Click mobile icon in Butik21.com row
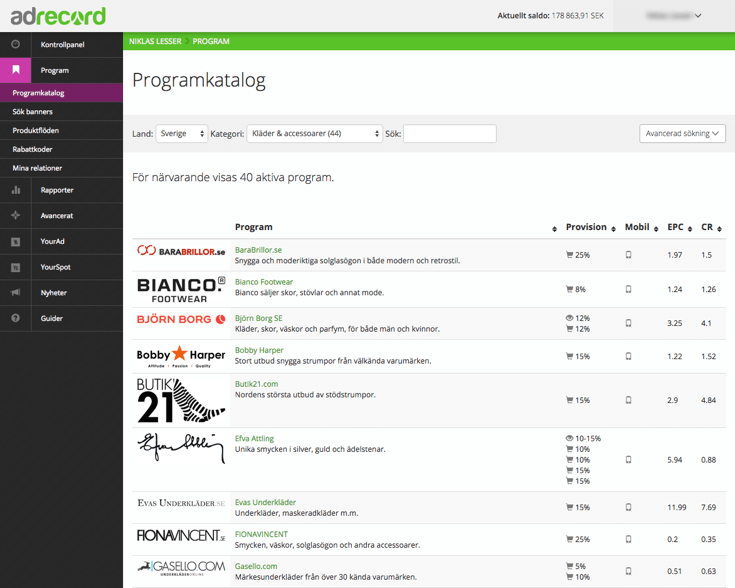The image size is (735, 588). click(x=628, y=400)
